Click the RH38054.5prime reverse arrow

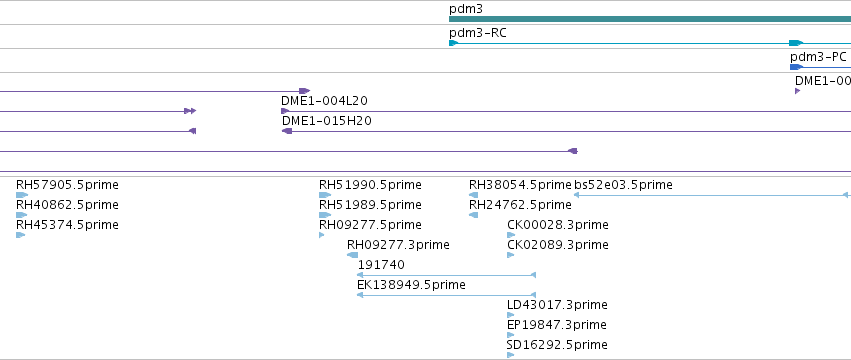[473, 195]
